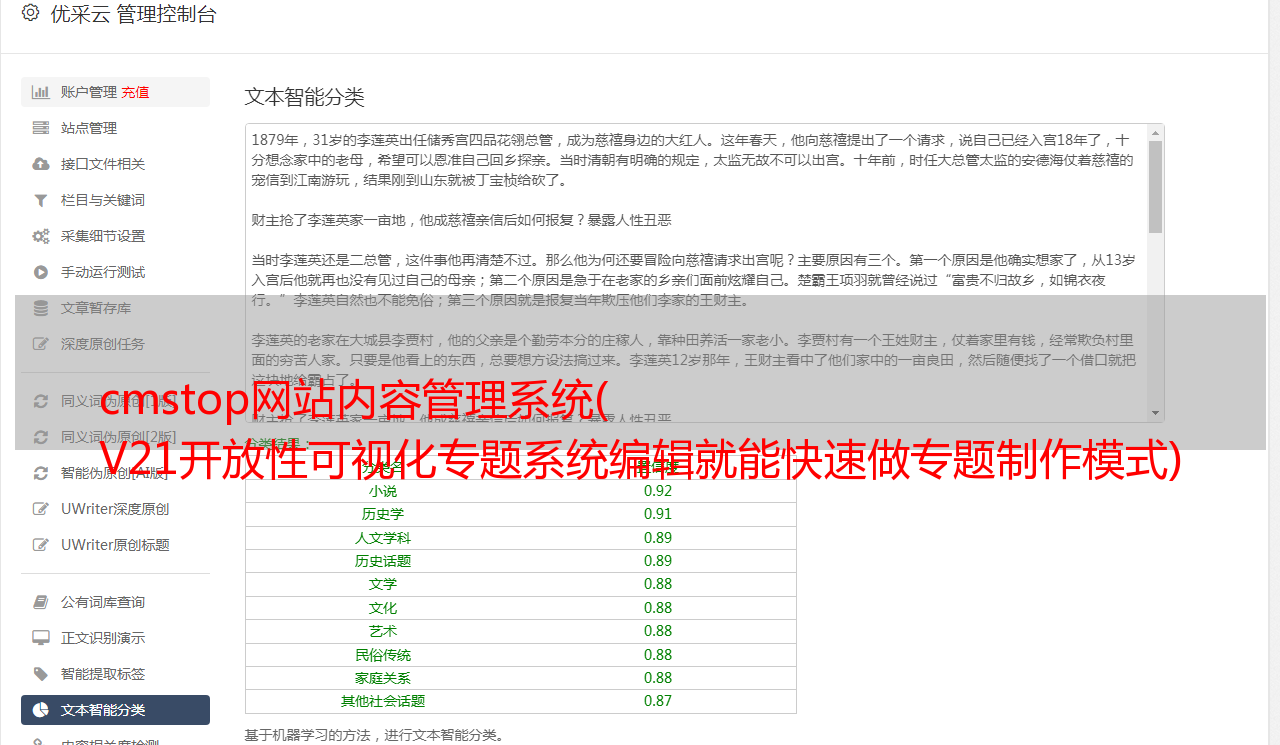This screenshot has height=745, width=1280.
Task: Click the pie chart icon for 文本智能分类
Action: tap(41, 710)
